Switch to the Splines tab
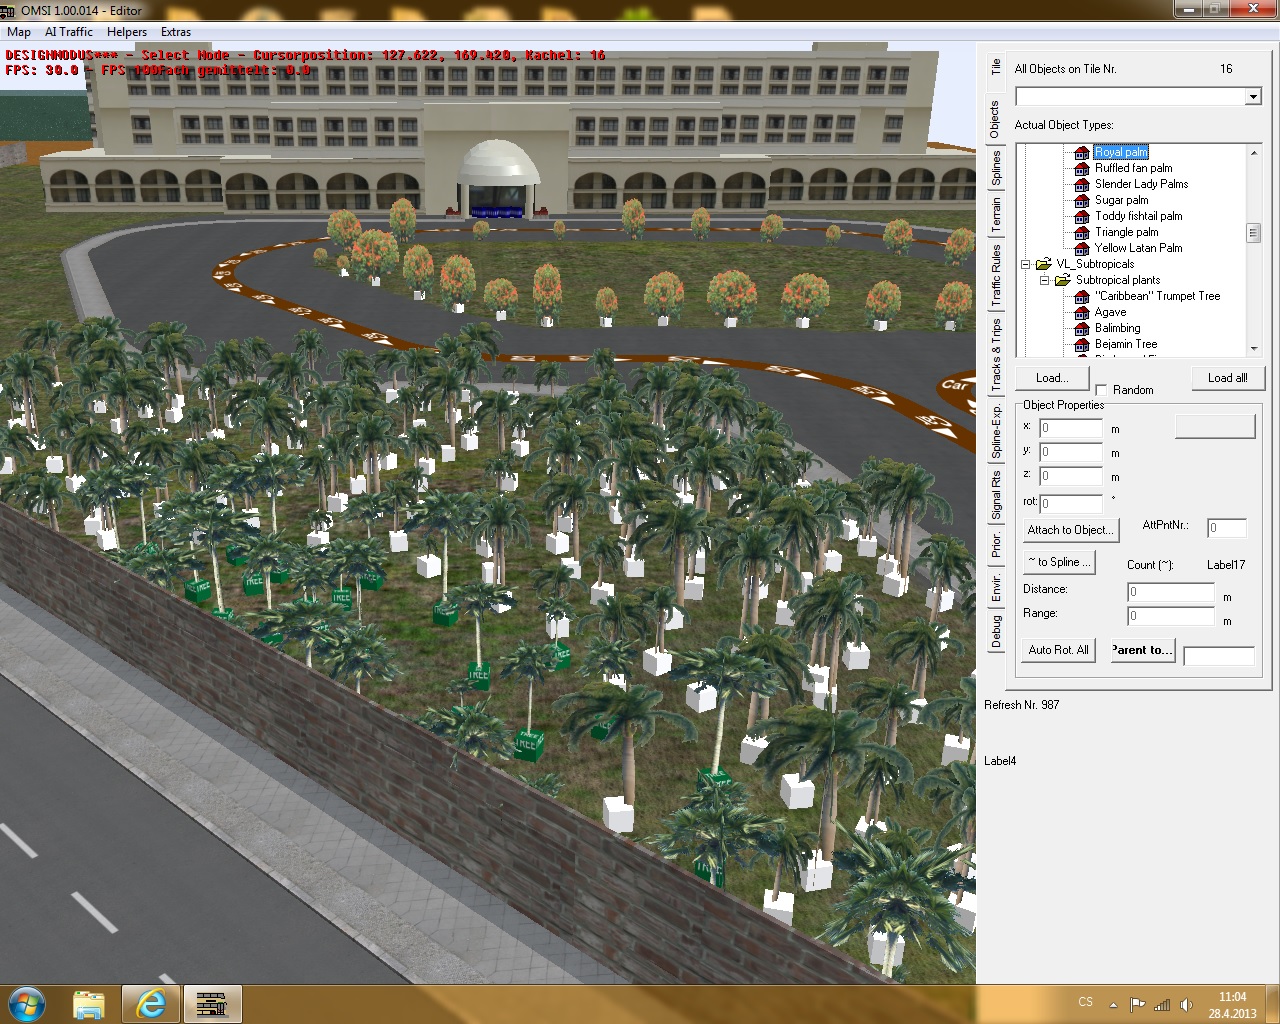This screenshot has width=1280, height=1024. click(x=996, y=168)
